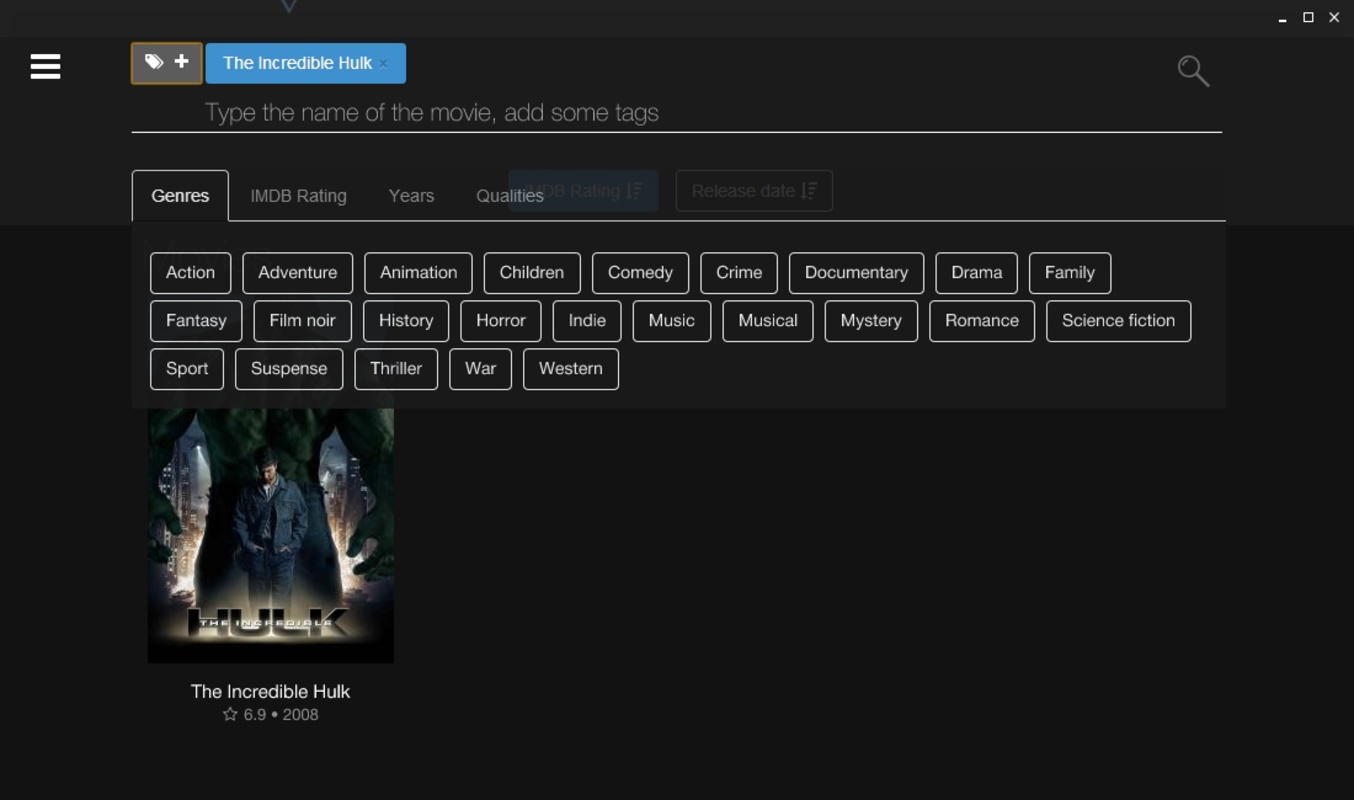Select the Genres tab
Viewport: 1354px width, 800px height.
tap(180, 196)
